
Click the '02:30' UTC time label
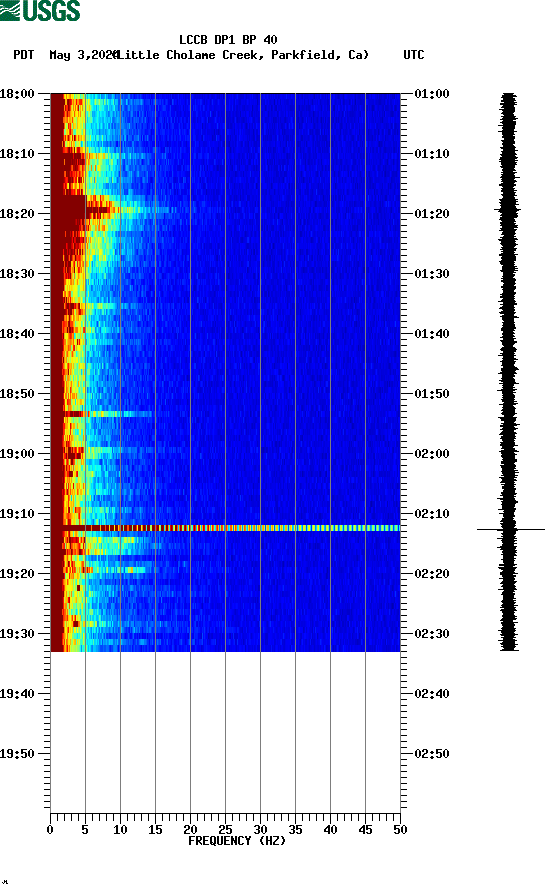coord(432,634)
